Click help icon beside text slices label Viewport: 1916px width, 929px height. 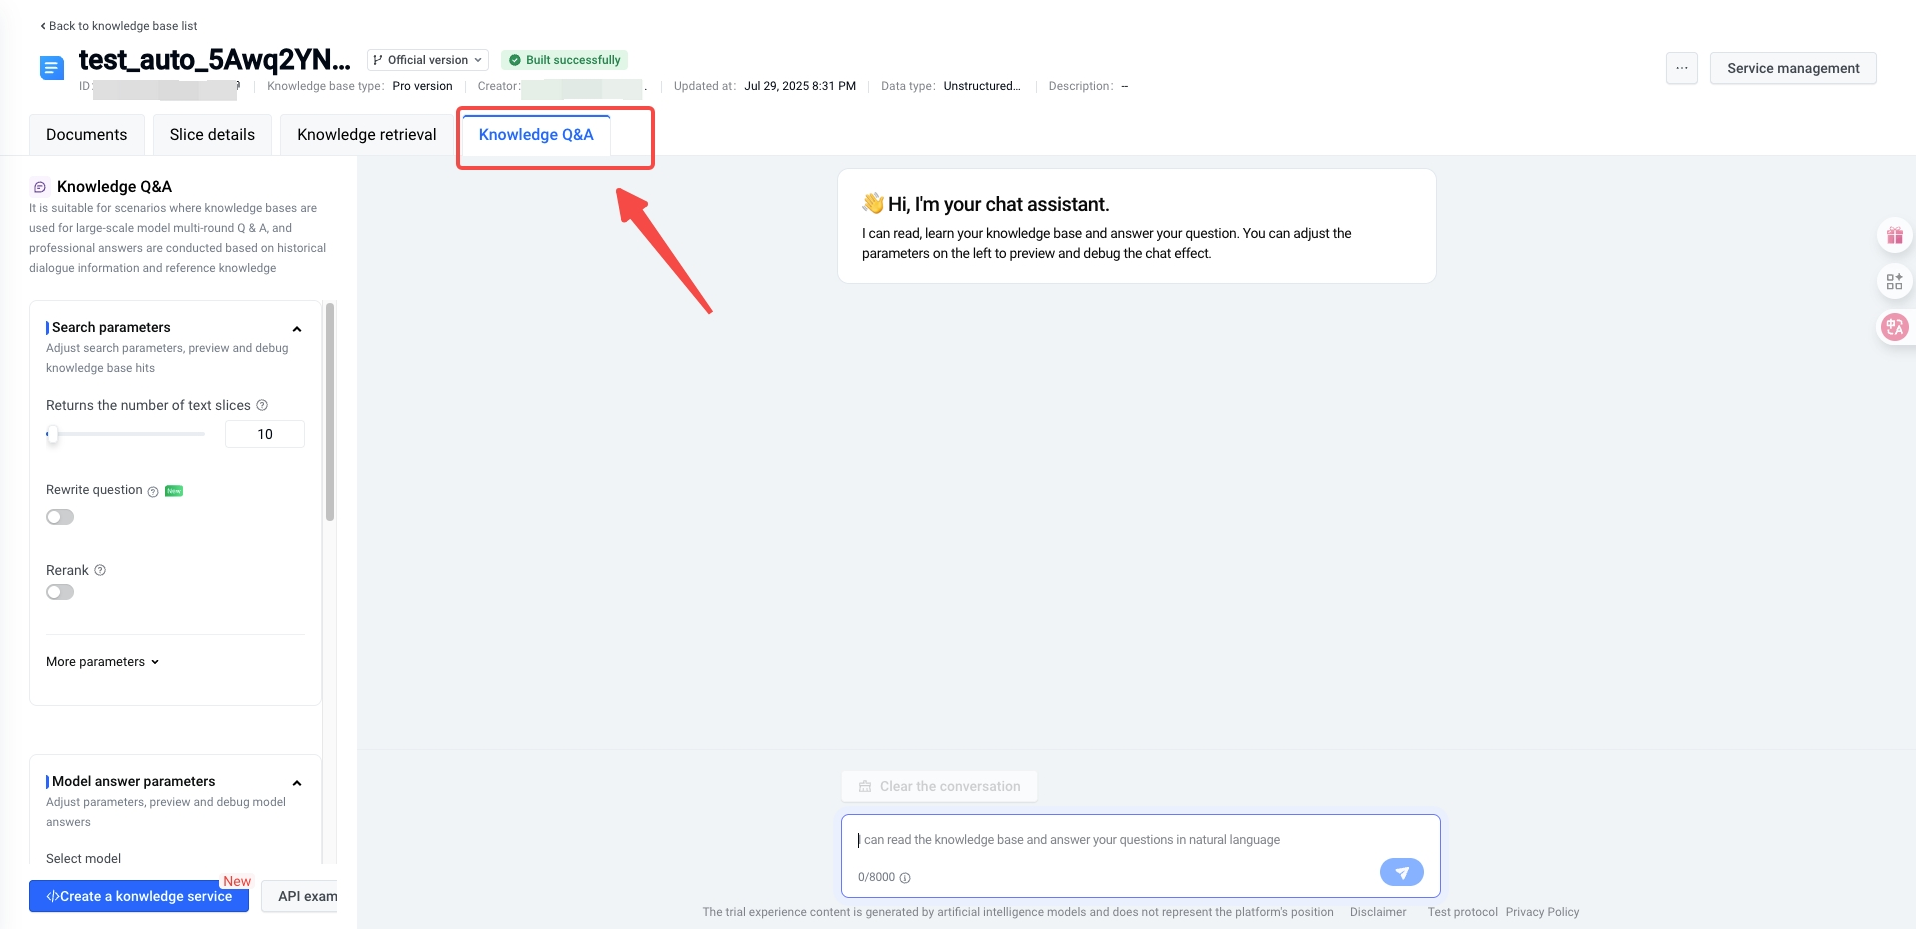click(x=262, y=405)
